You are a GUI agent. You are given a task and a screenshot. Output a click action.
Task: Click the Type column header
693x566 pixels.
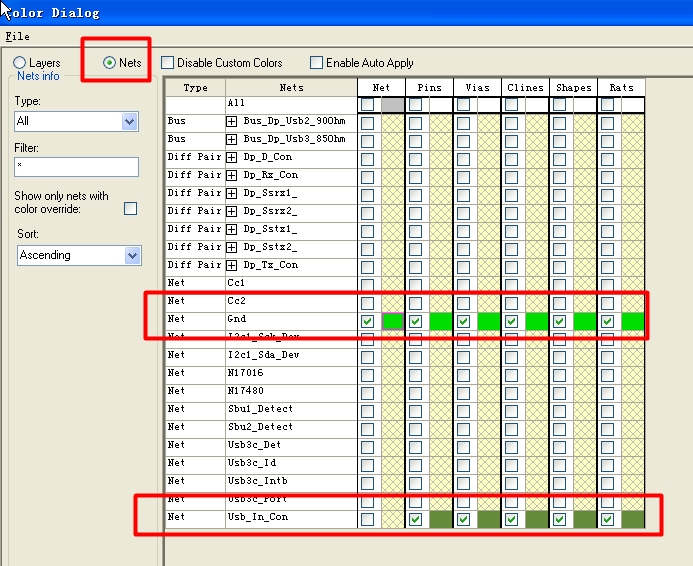point(195,88)
